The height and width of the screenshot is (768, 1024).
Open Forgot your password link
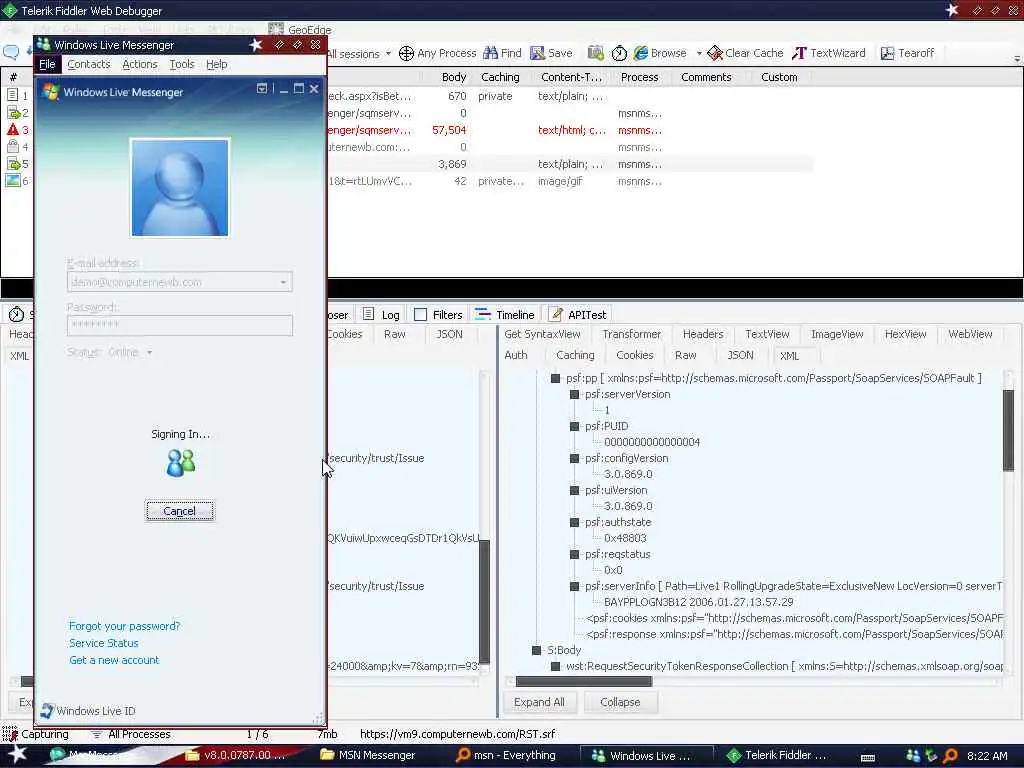coord(124,626)
